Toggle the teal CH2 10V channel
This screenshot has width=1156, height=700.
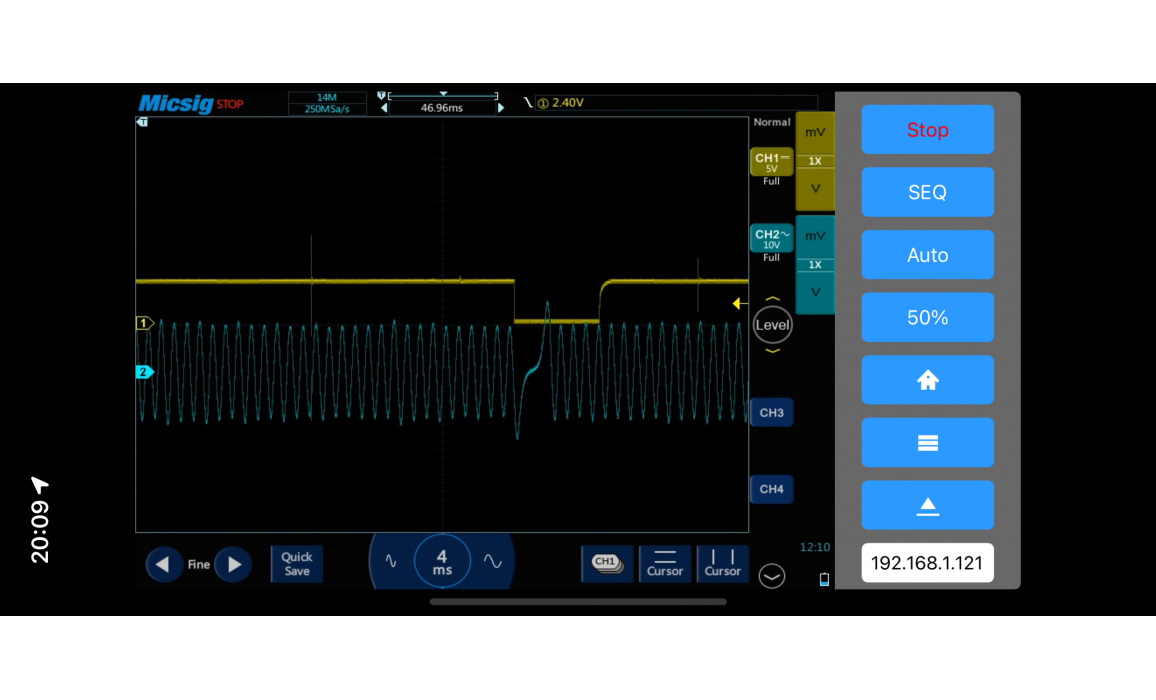(771, 239)
